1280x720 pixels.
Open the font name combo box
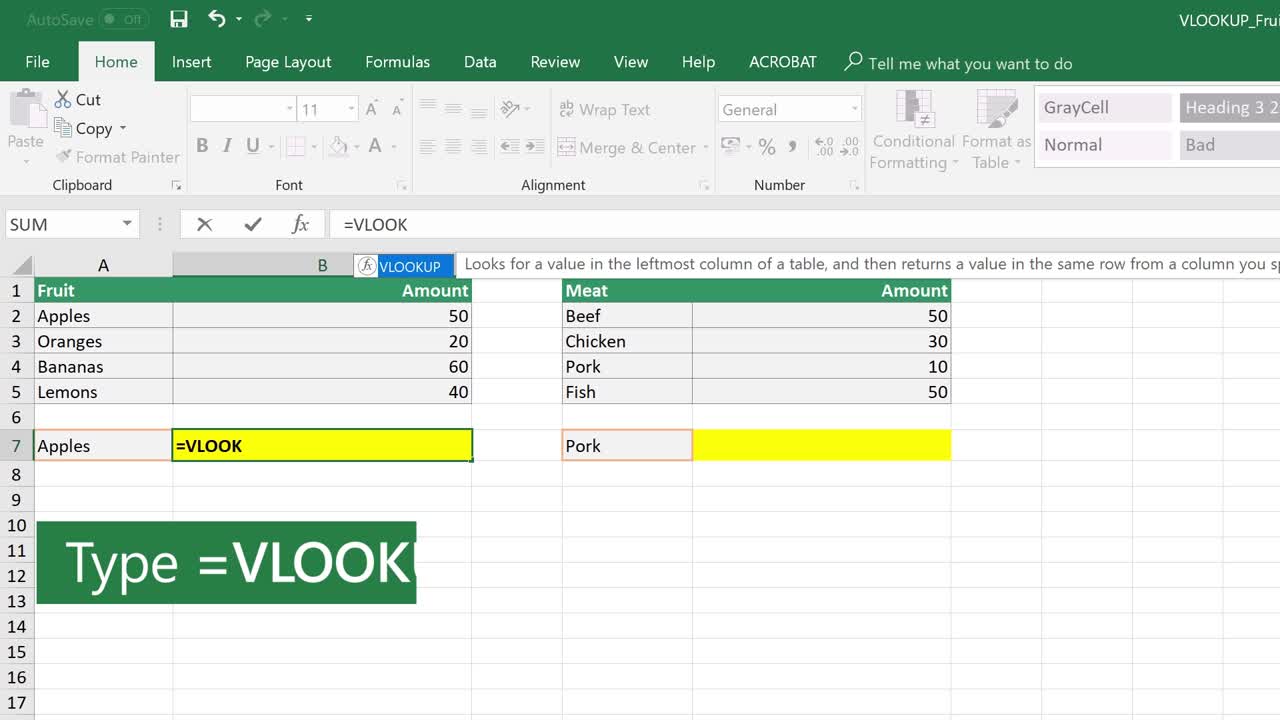click(x=243, y=109)
